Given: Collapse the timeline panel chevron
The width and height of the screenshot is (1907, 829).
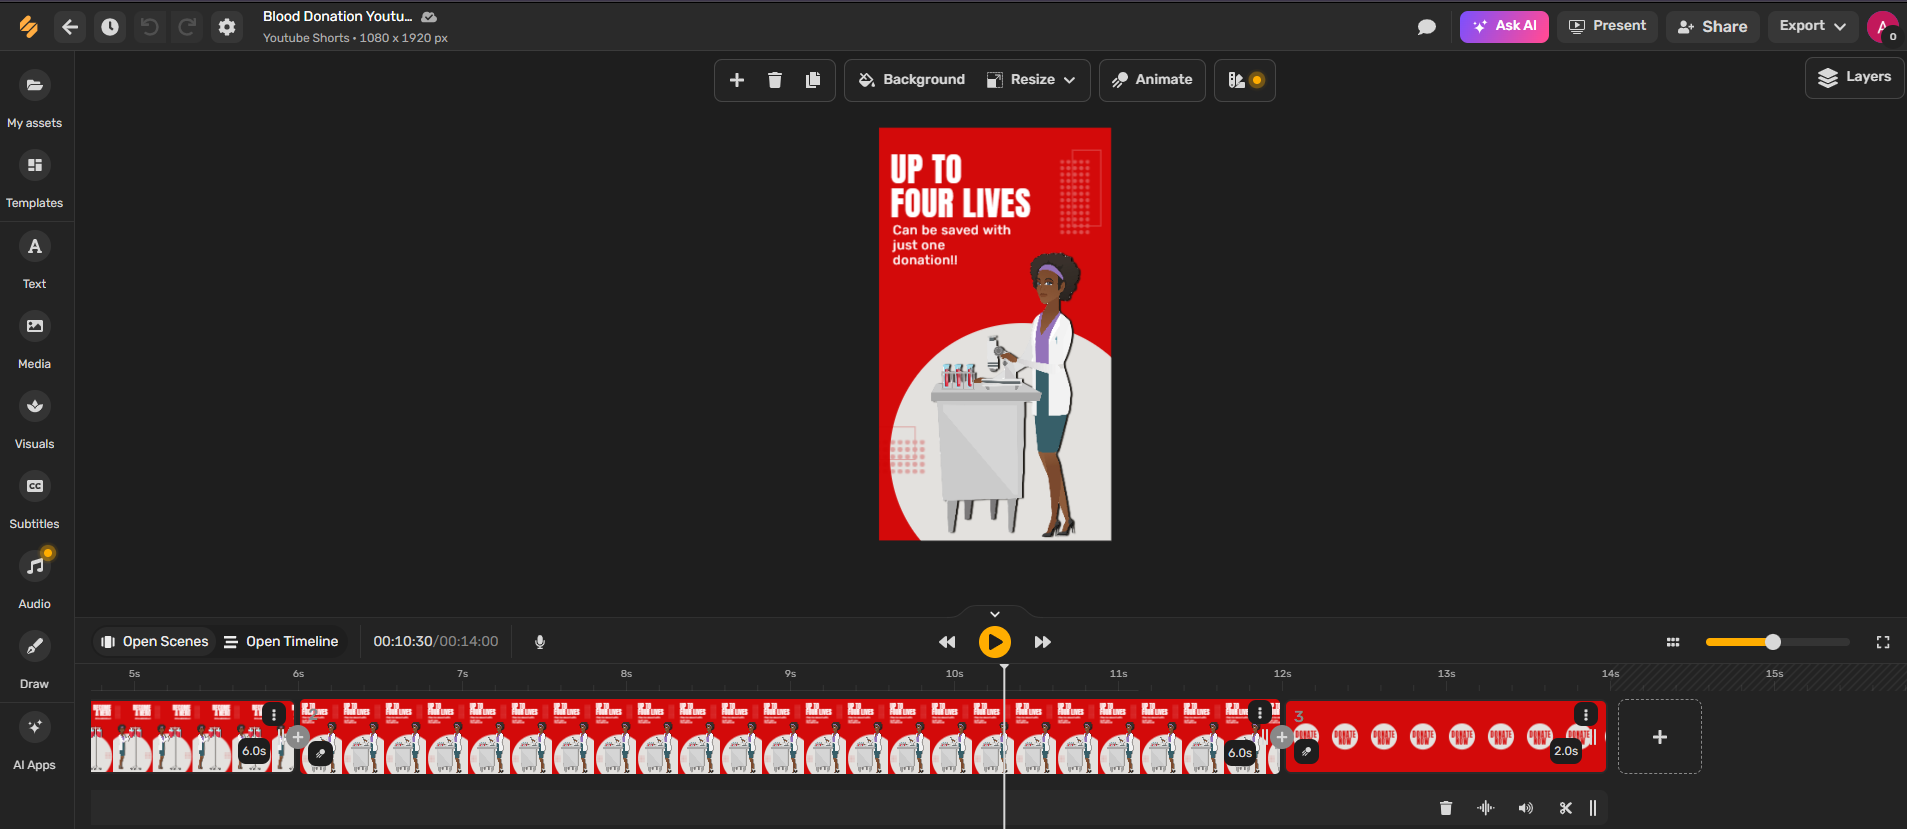Looking at the screenshot, I should [994, 614].
